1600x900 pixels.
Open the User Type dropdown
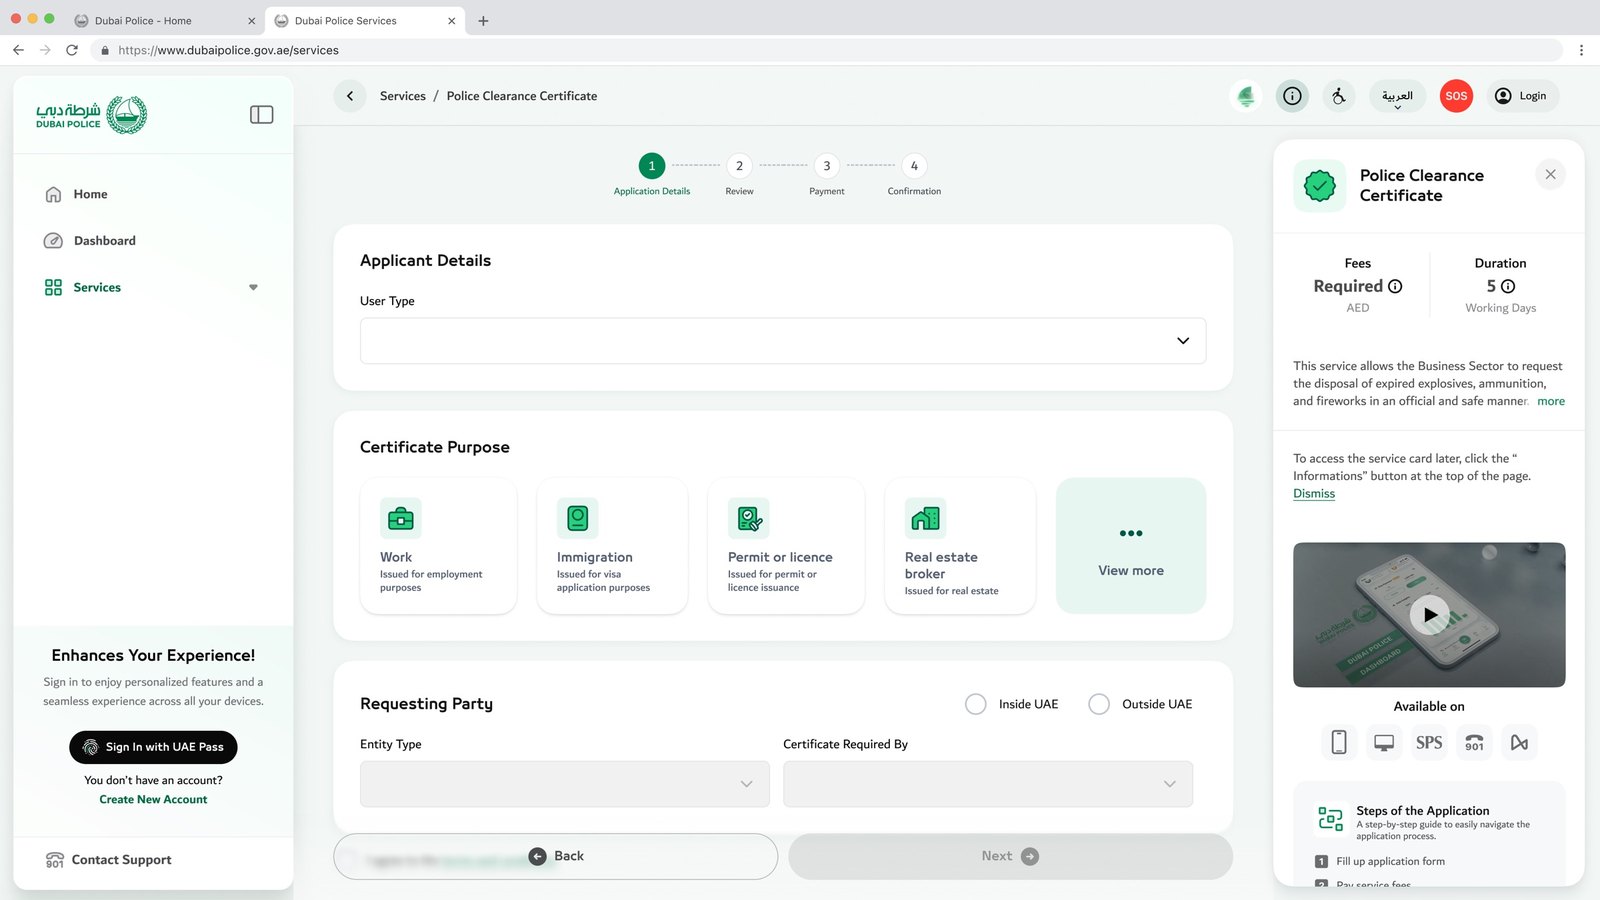point(783,341)
